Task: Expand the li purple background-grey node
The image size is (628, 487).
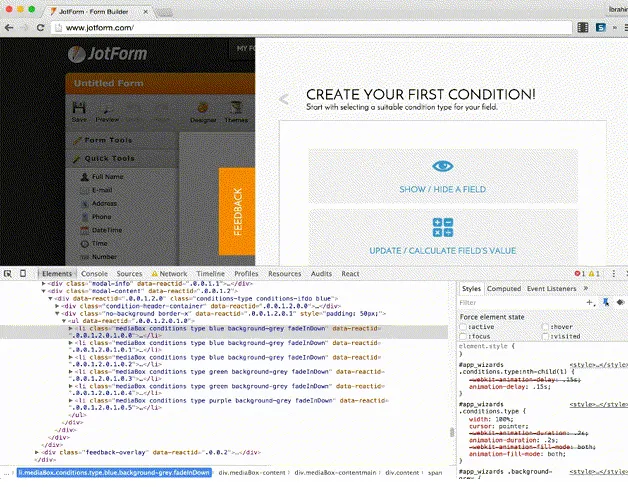Action: pyautogui.click(x=70, y=400)
